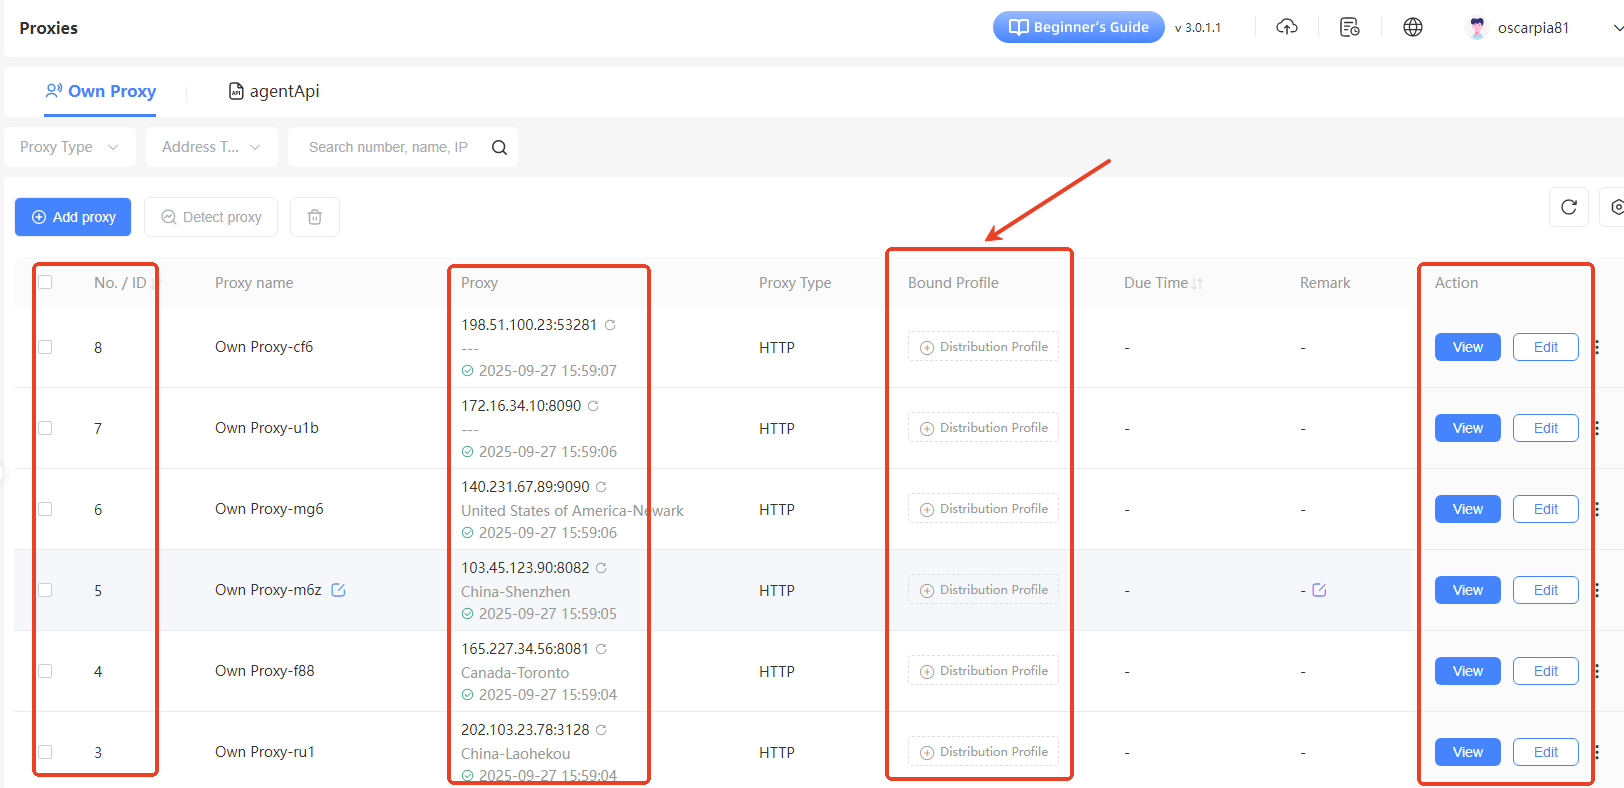Click the Add proxy button
Viewport: 1624px width, 788px height.
click(73, 217)
